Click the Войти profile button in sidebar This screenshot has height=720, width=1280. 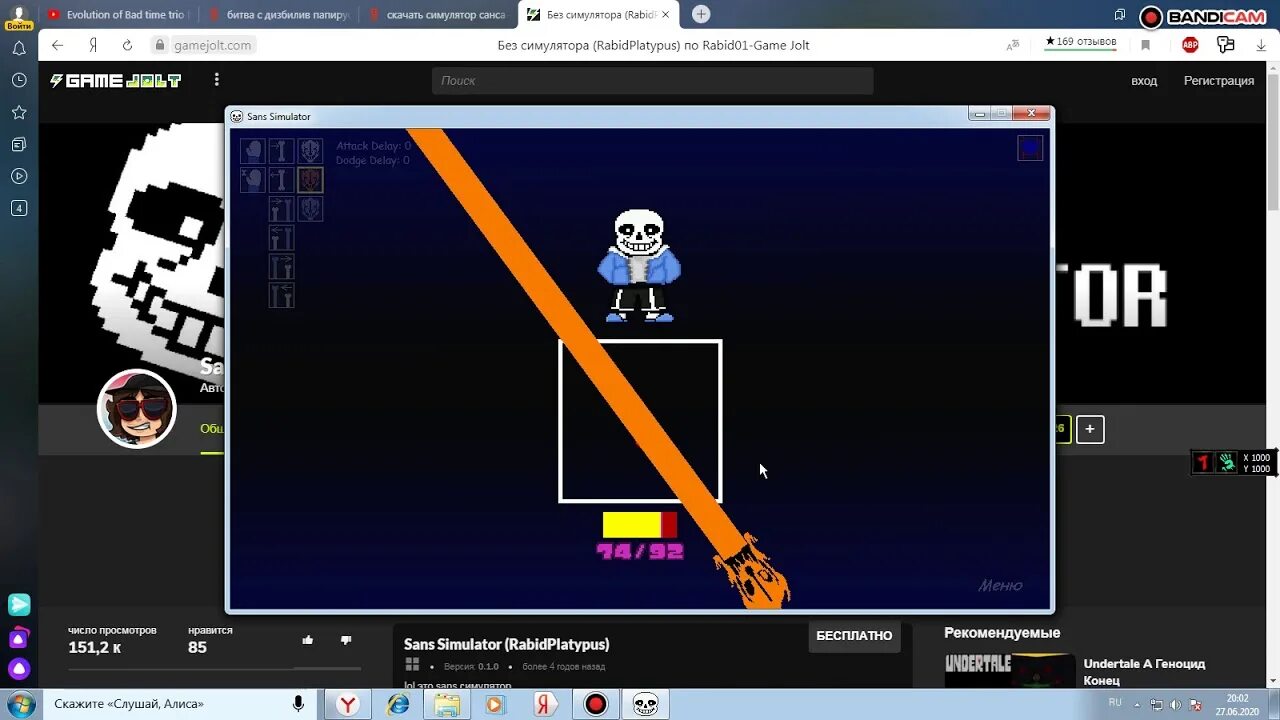(18, 18)
